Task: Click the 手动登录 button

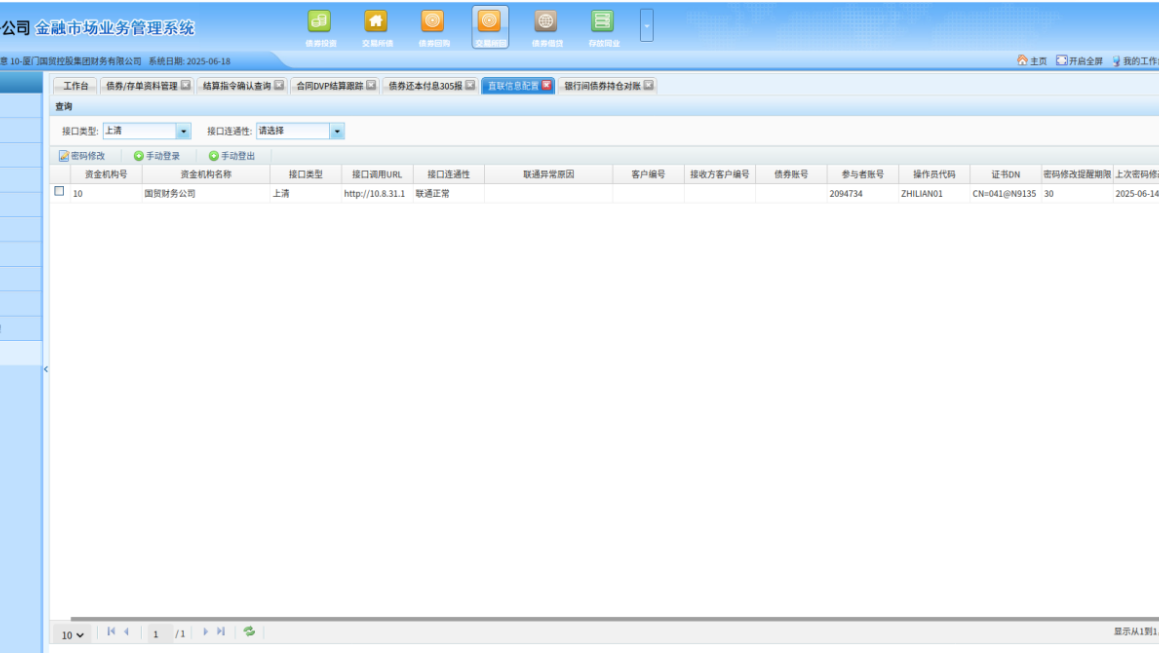Action: click(157, 156)
